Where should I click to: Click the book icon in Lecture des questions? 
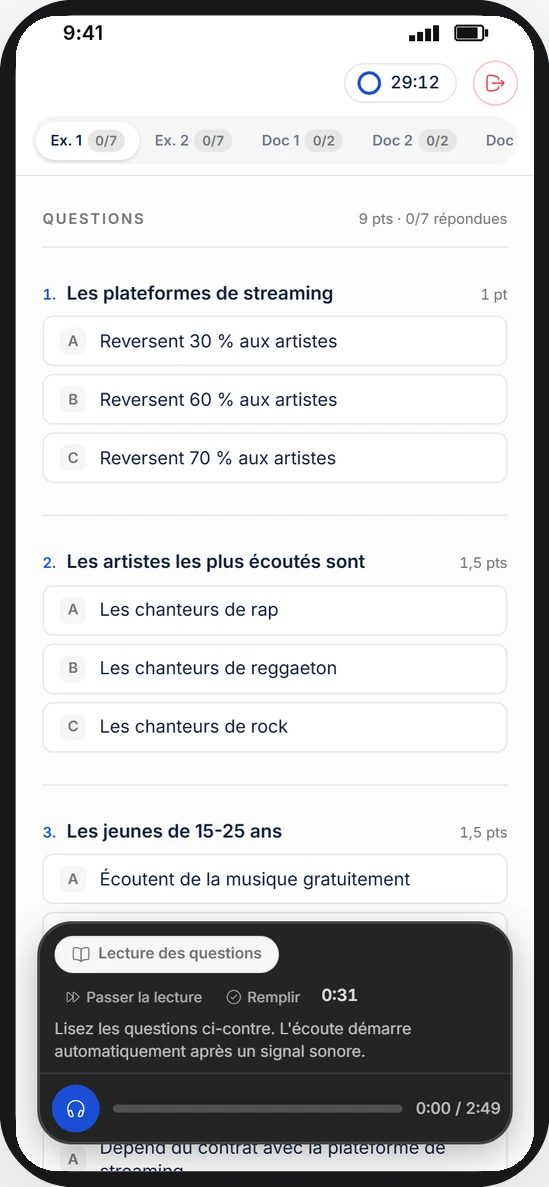[81, 955]
